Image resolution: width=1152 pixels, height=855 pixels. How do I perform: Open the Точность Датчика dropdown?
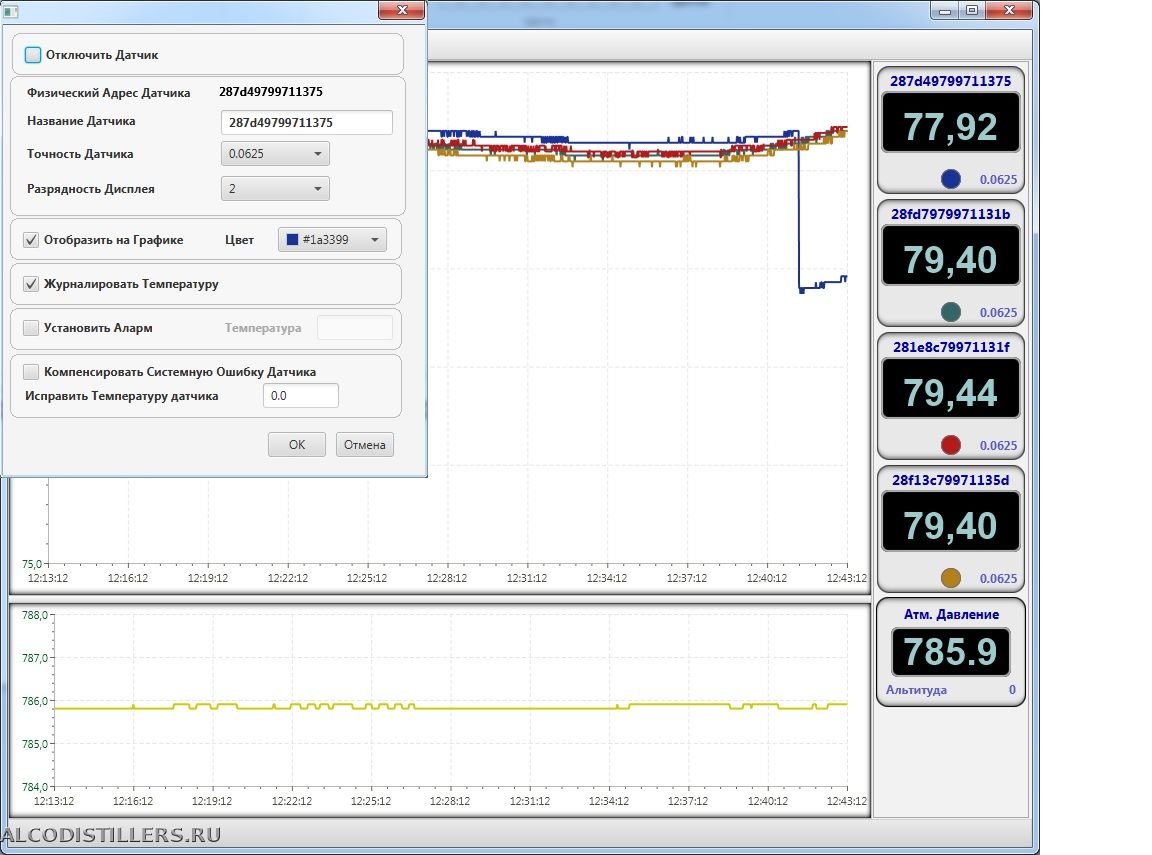[274, 154]
